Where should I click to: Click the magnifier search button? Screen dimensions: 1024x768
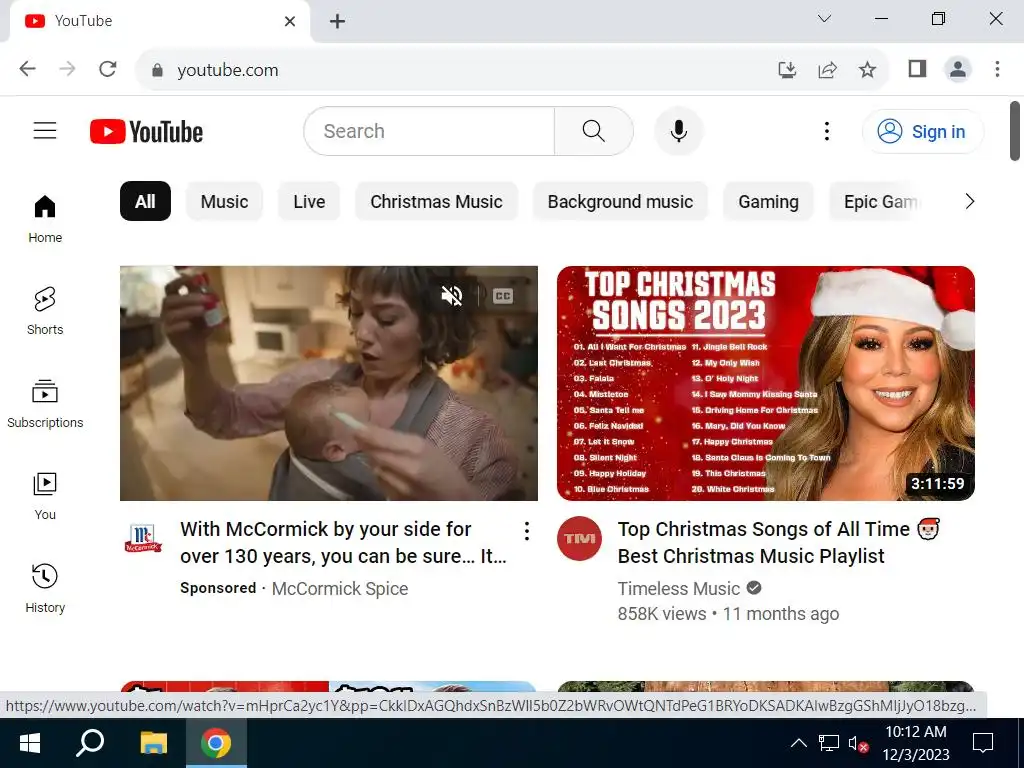tap(593, 131)
